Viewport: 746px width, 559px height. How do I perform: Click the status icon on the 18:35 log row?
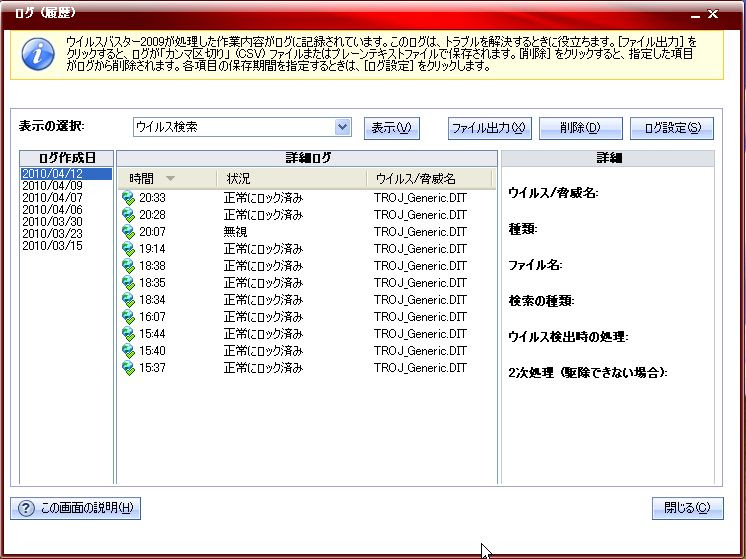(128, 283)
